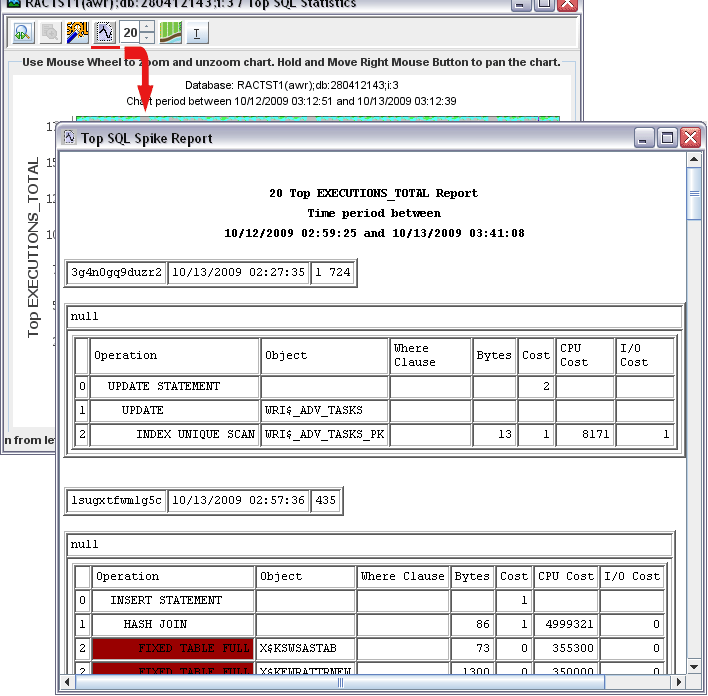Click the disabled magnifier-plus toolbar icon
Screen dimensions: 708x696
49,33
